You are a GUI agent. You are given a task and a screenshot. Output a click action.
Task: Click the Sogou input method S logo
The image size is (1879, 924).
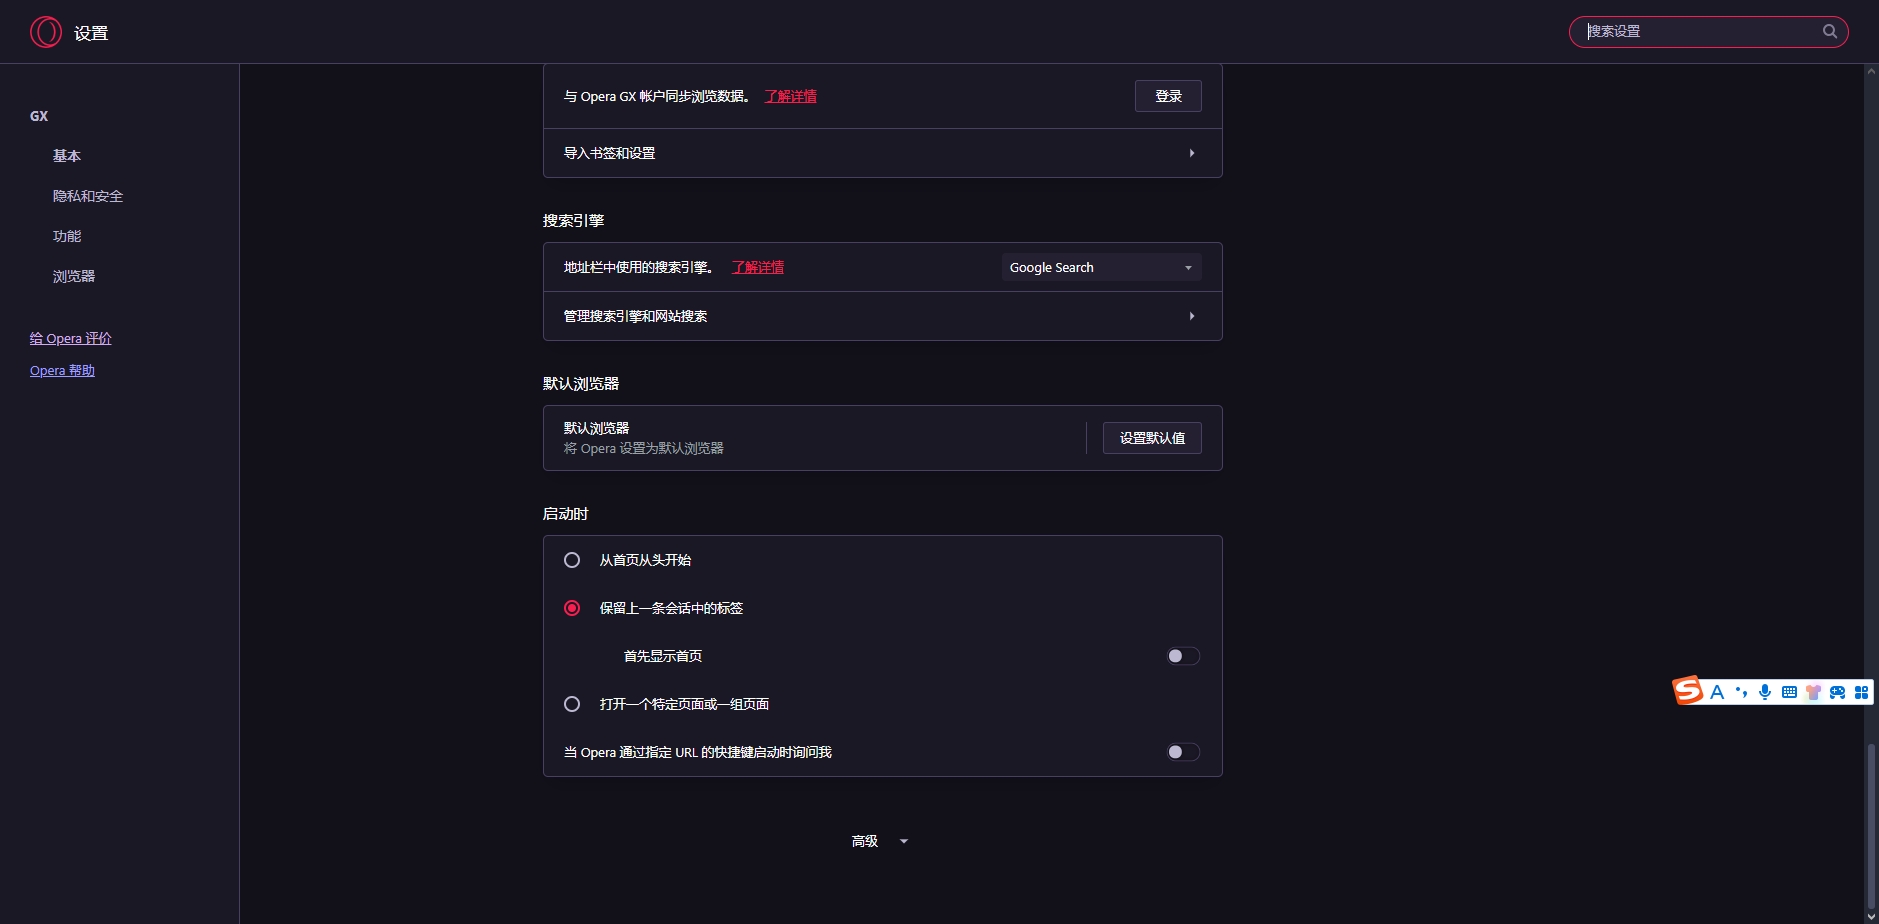tap(1688, 691)
